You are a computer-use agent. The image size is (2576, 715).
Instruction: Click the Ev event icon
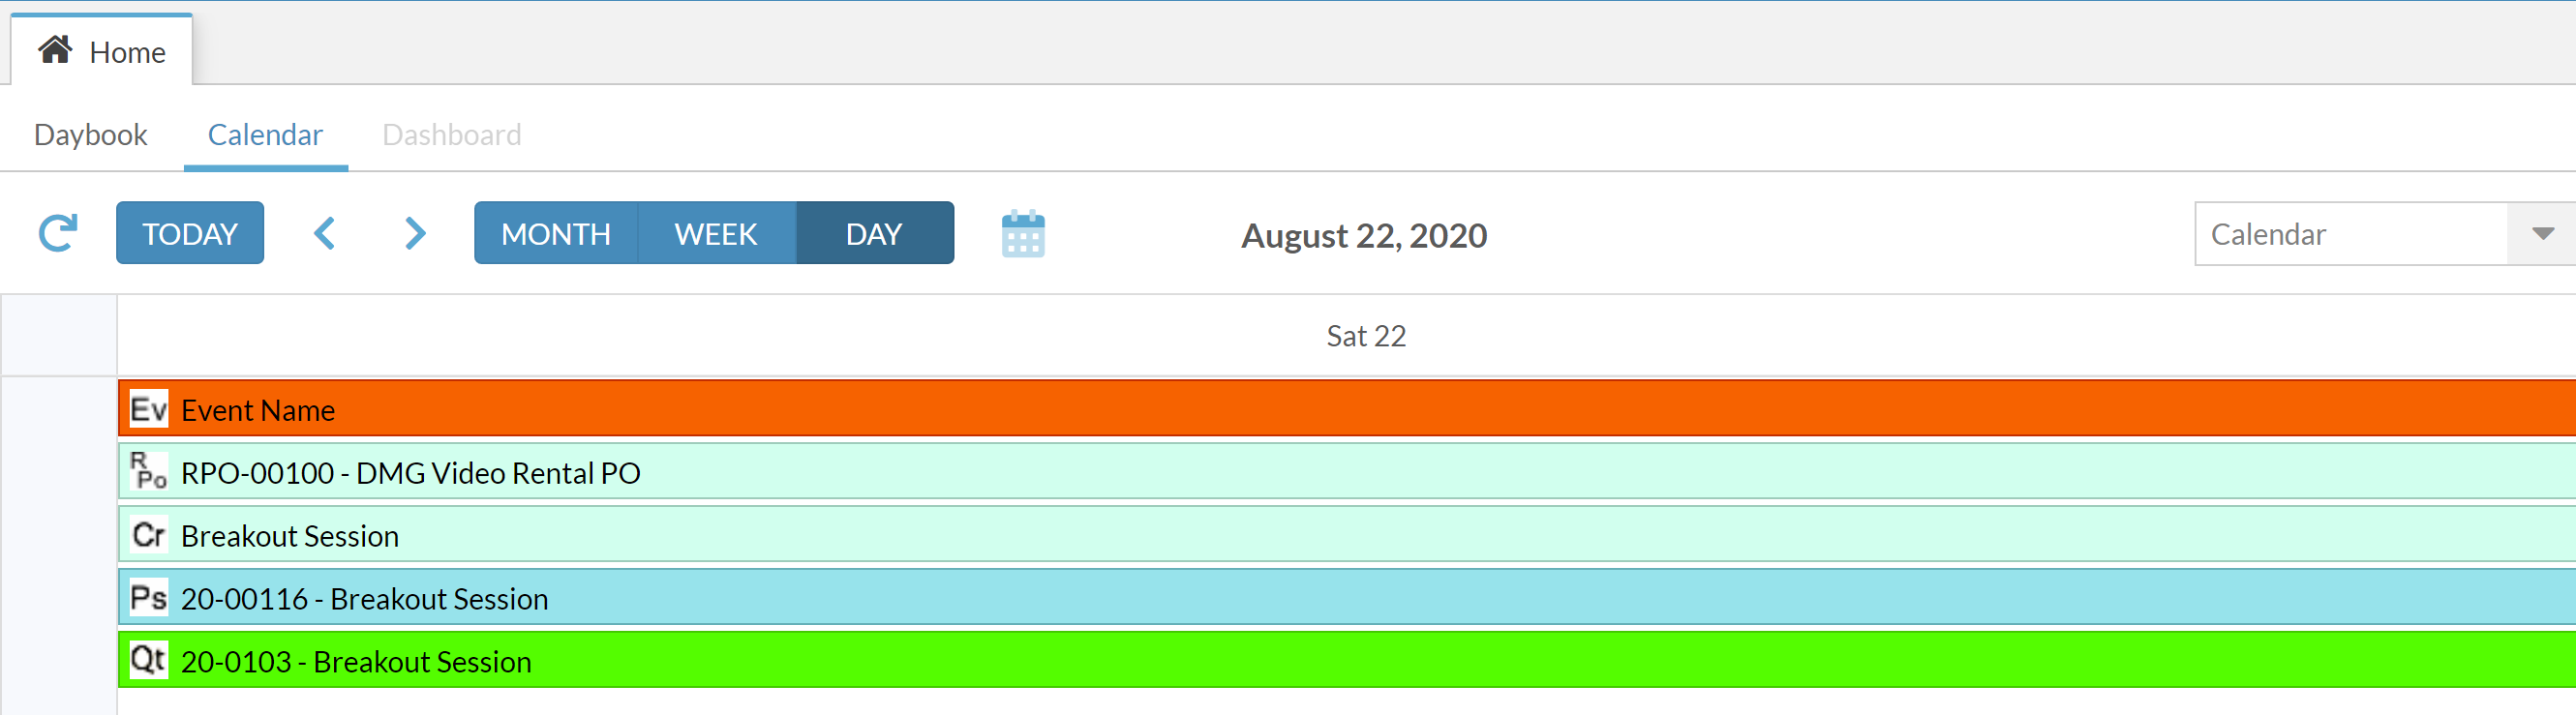tap(149, 409)
